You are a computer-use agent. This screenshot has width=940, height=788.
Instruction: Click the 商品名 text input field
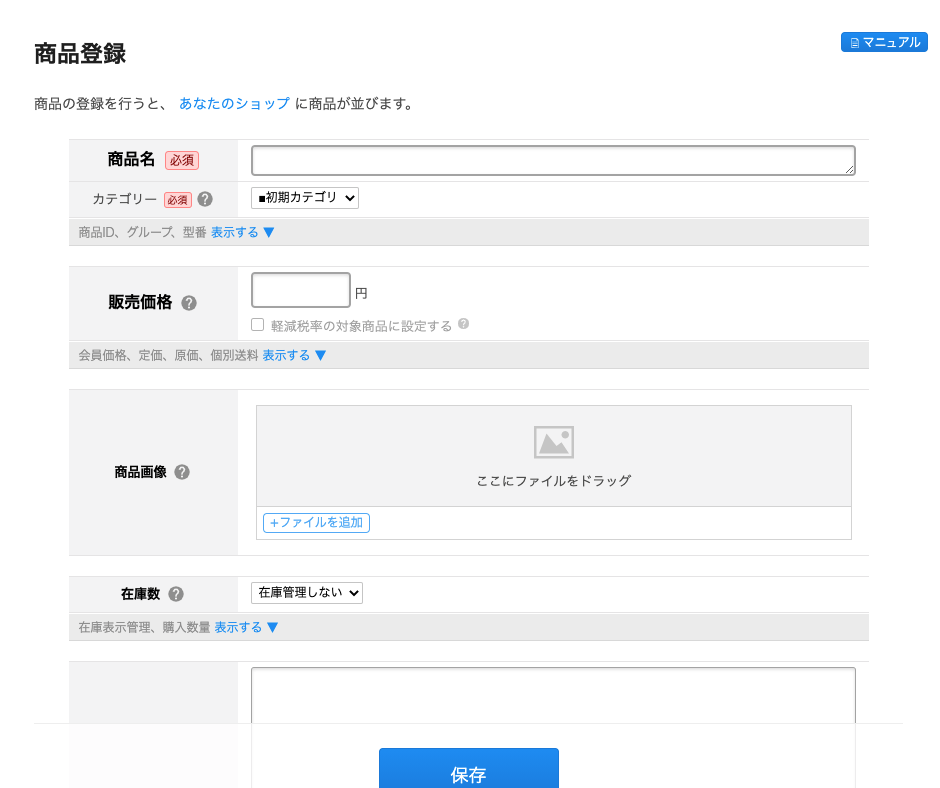[553, 160]
